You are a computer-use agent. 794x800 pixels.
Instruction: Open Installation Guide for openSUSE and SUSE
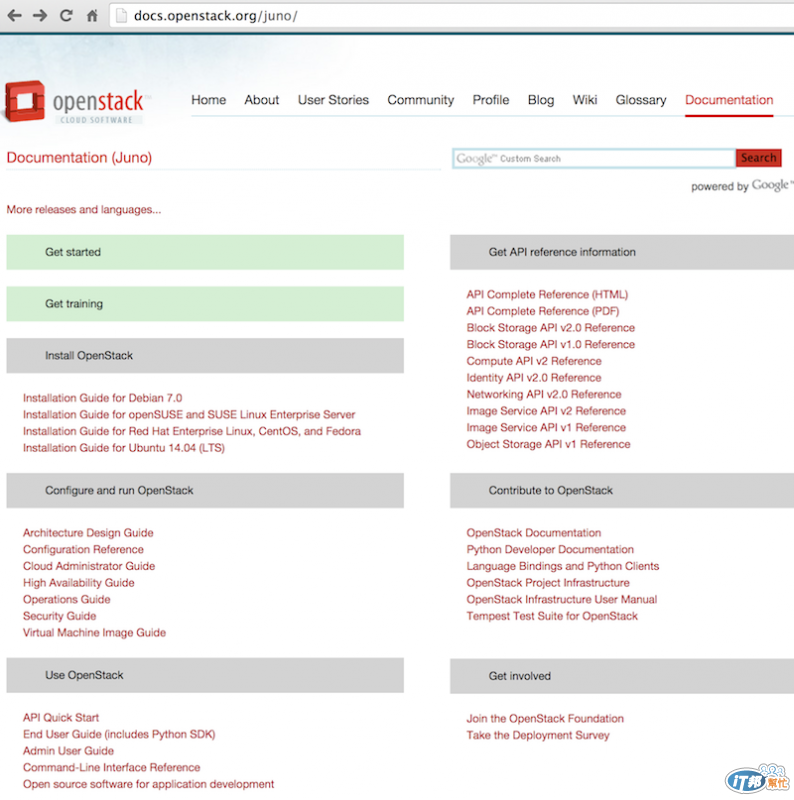tap(189, 414)
